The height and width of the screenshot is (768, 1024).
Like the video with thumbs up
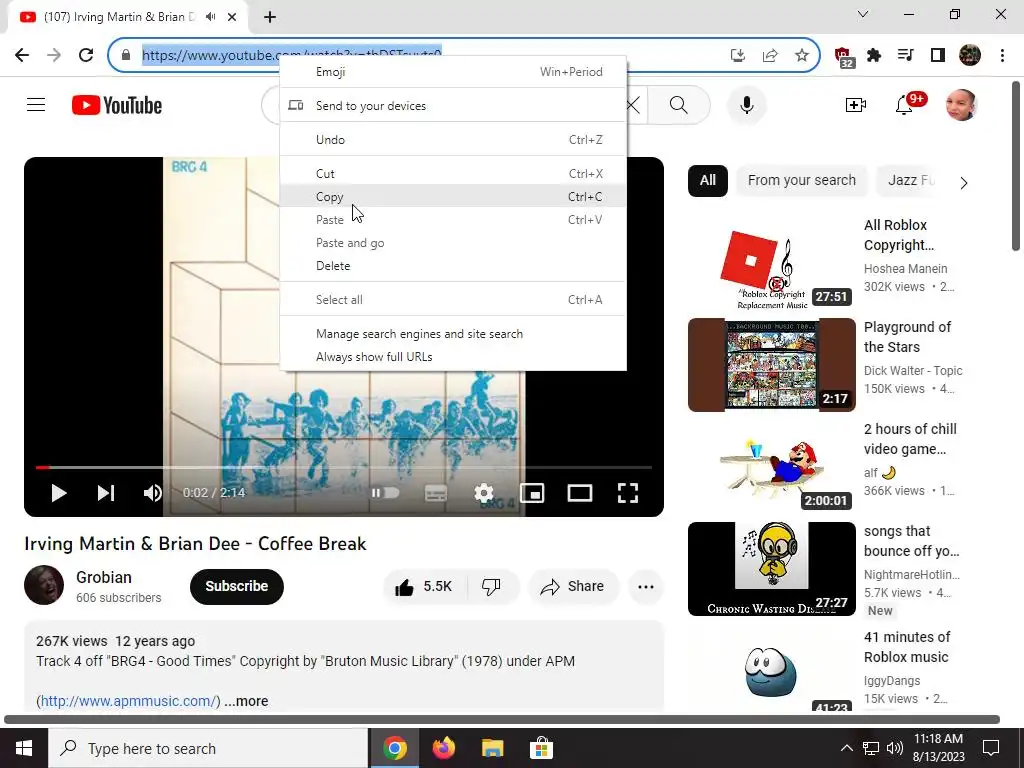coord(424,586)
